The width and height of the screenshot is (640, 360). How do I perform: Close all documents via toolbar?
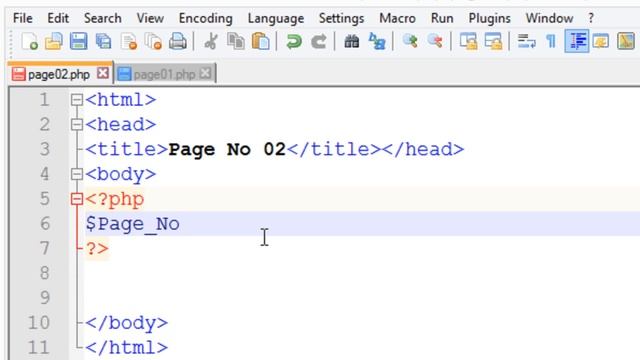[153, 42]
